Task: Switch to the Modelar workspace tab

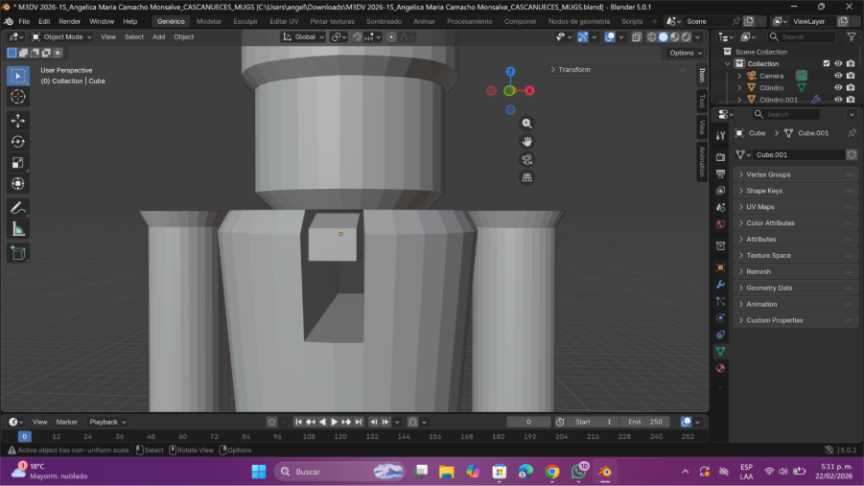Action: [209, 21]
